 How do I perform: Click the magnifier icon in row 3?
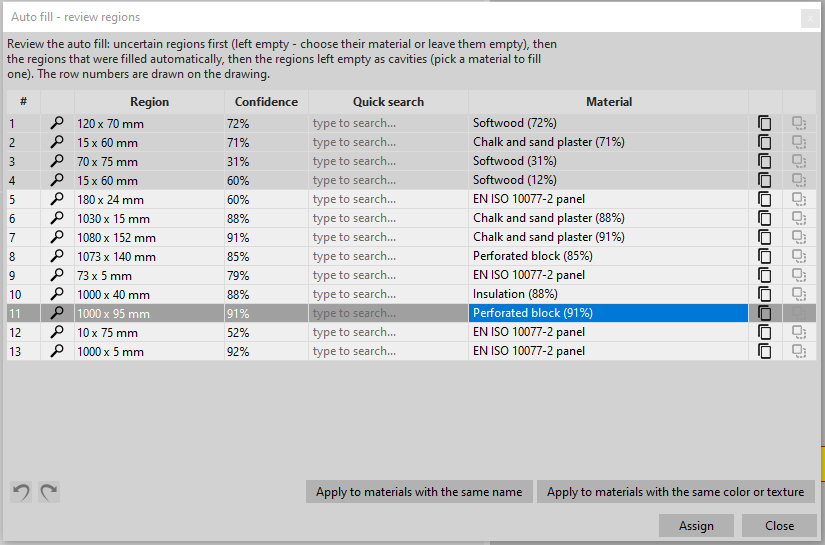pyautogui.click(x=57, y=161)
